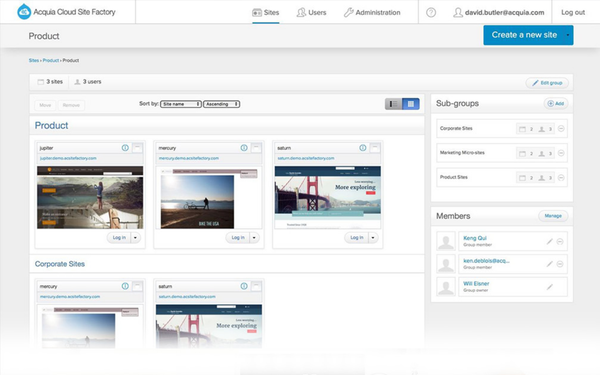Open the saturn thumbnail in Product
Screen dimensions: 600x375
tap(328, 197)
